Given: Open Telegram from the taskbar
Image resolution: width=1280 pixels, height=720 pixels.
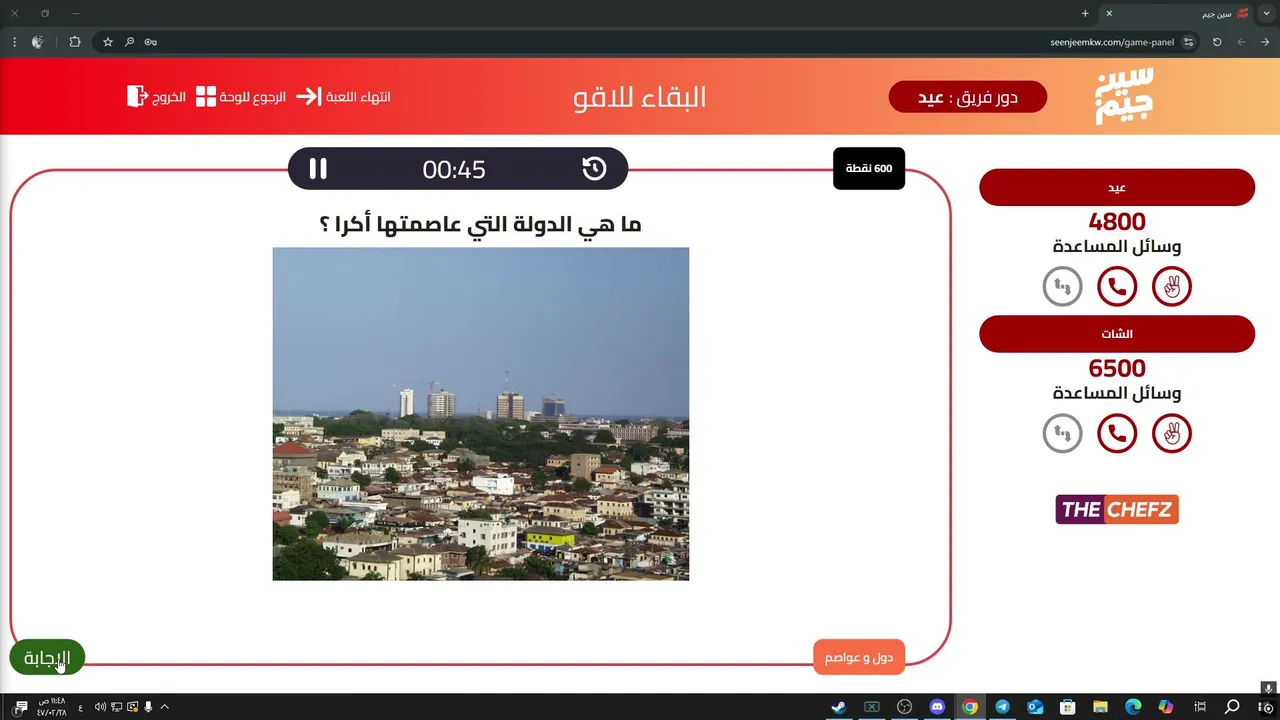Looking at the screenshot, I should (1002, 707).
